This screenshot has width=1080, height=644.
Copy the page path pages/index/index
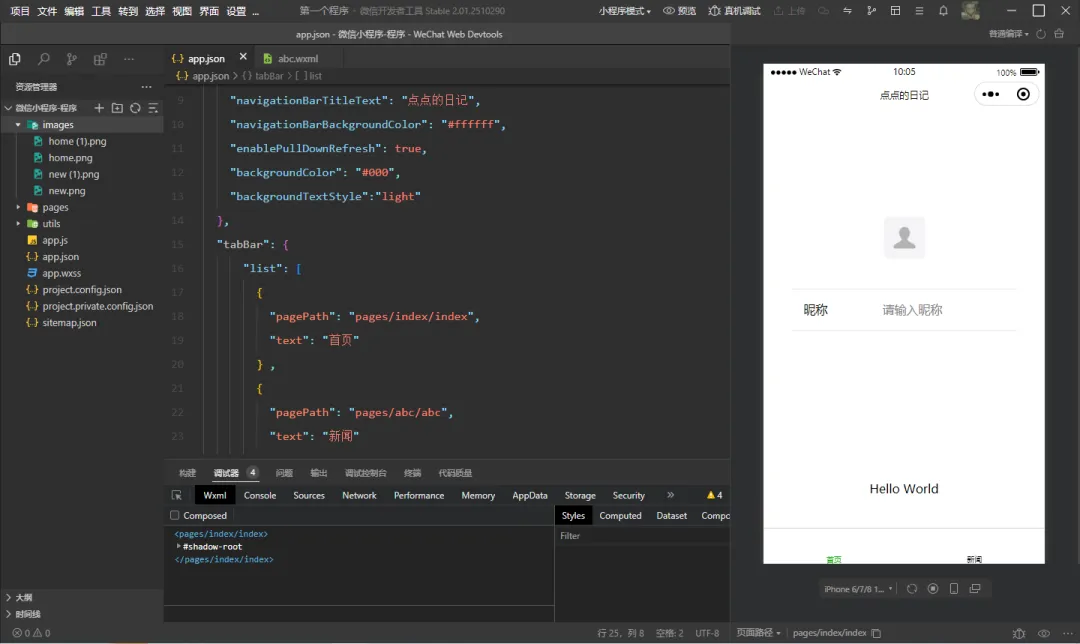point(876,633)
